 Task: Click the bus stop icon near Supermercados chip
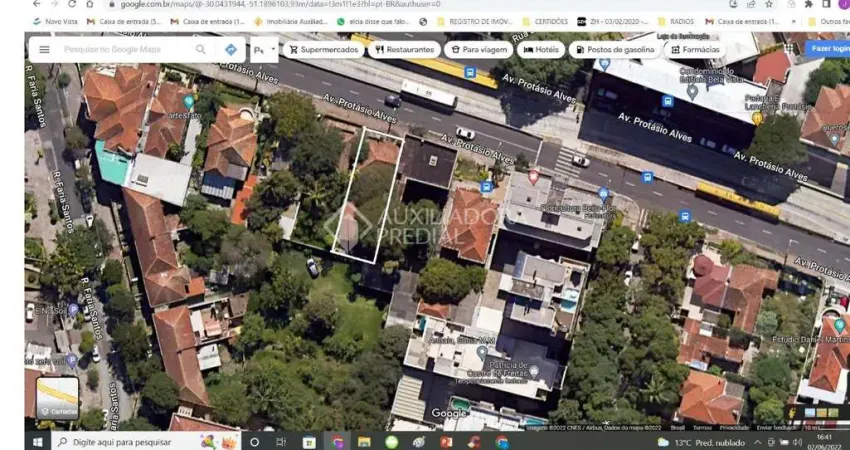coord(470,72)
